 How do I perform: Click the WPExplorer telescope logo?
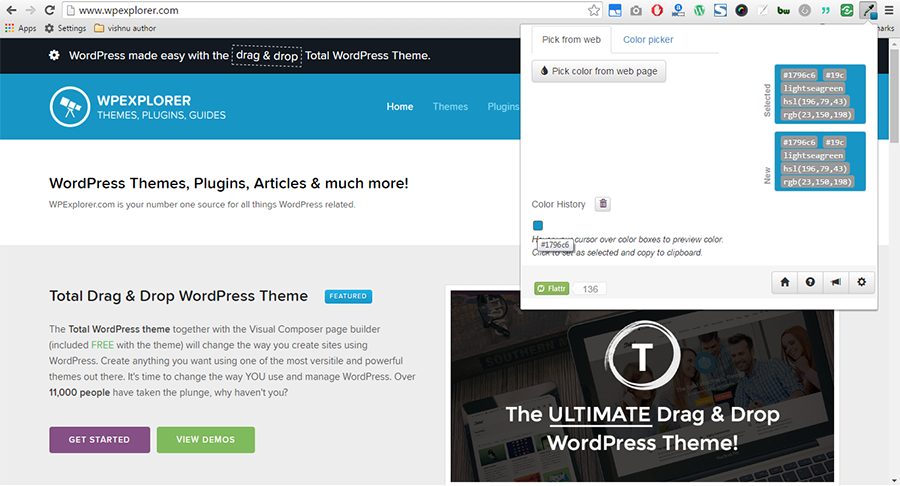pyautogui.click(x=70, y=107)
